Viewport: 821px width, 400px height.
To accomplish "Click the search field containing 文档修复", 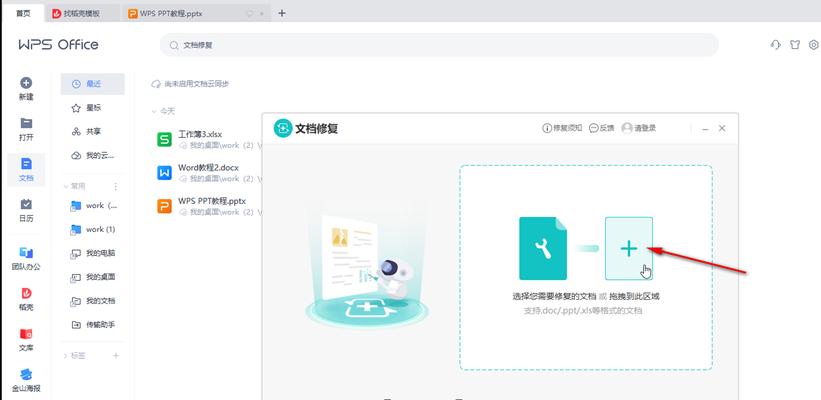I will 439,45.
